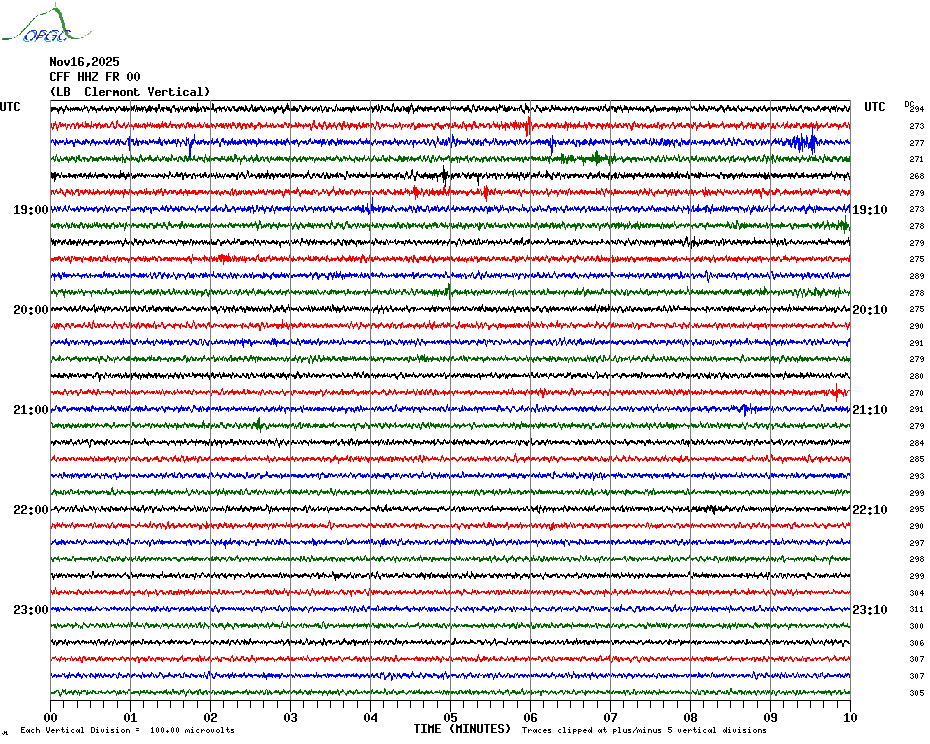This screenshot has width=930, height=744.
Task: Select the minute 10 tick label
Action: click(850, 717)
